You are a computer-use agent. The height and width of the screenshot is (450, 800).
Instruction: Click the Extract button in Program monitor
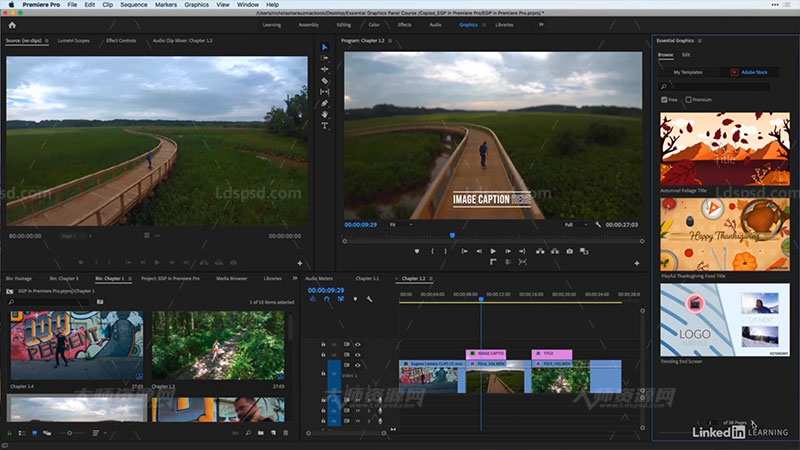click(x=555, y=251)
